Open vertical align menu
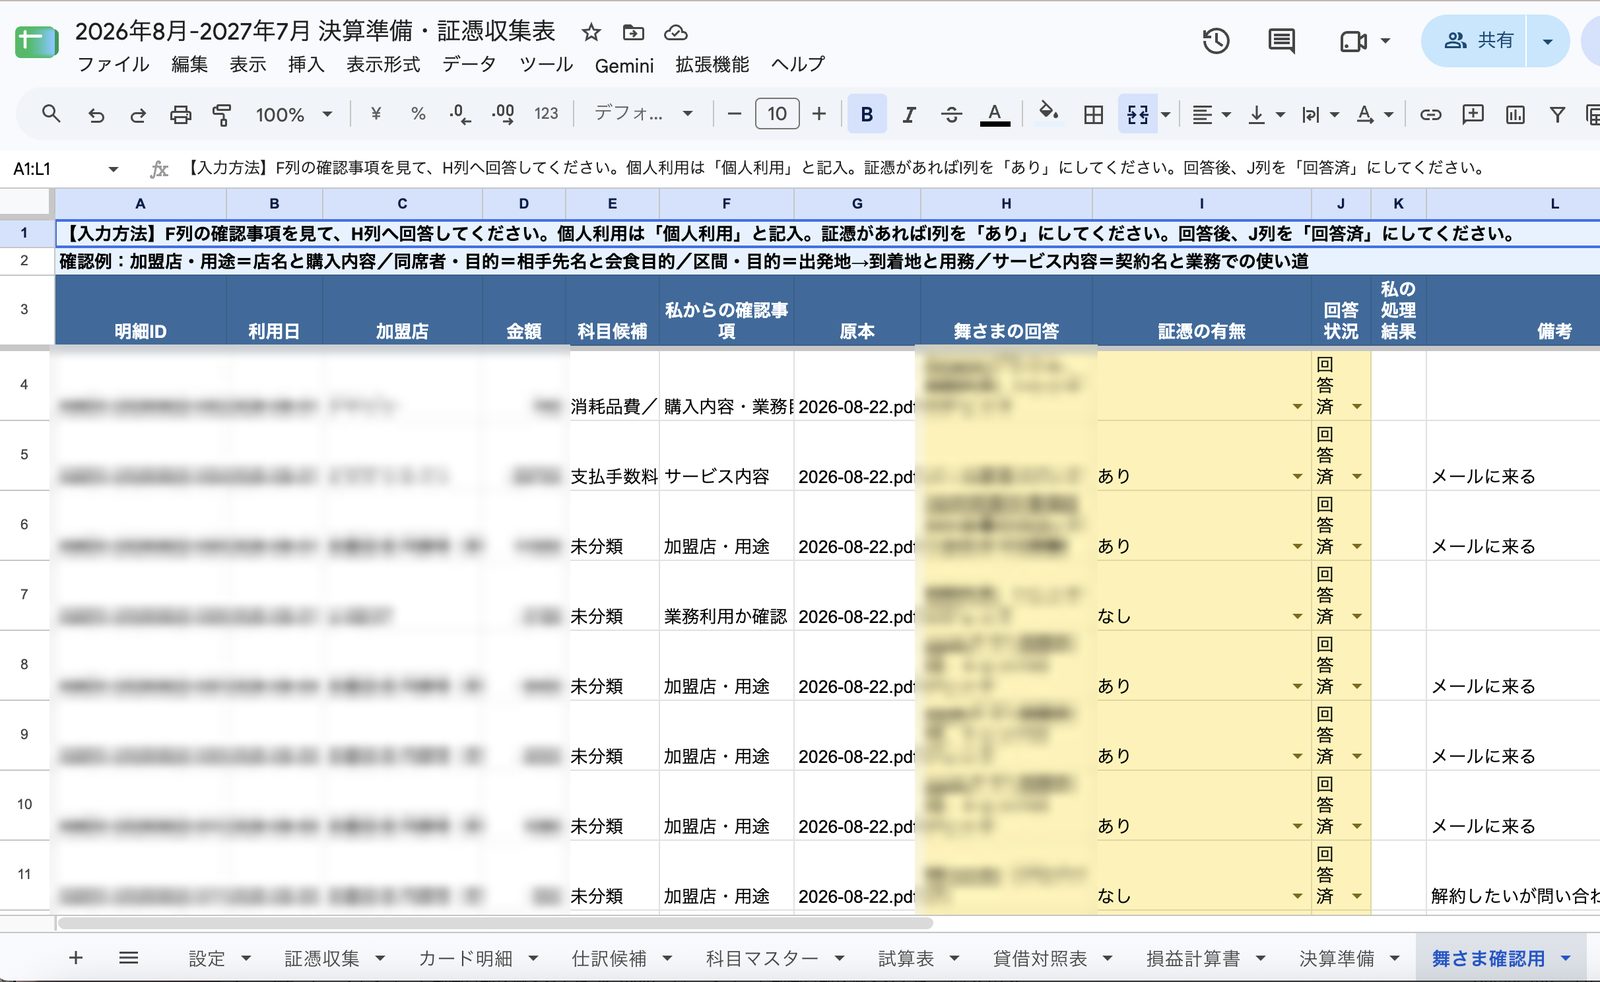Screen dimensions: 1600x982 [1265, 115]
